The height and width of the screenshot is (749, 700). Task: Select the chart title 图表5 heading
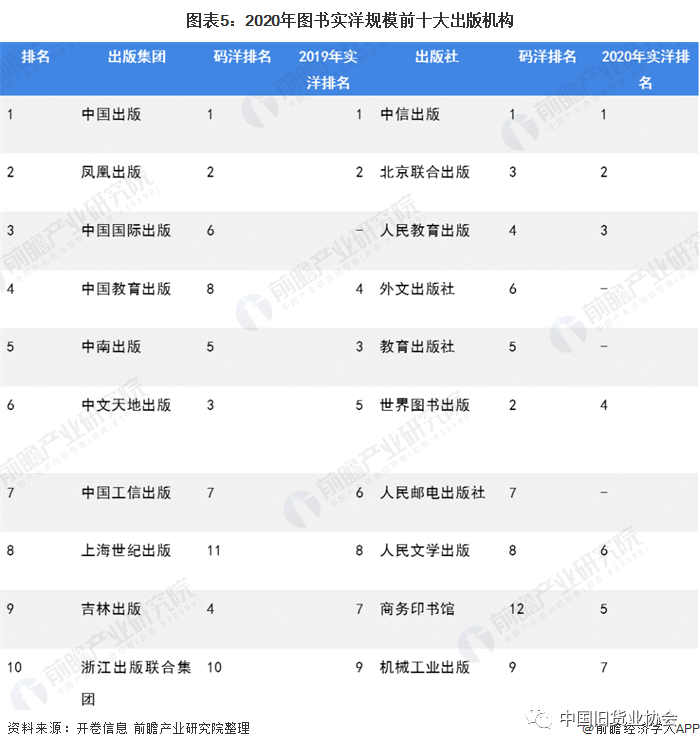click(350, 20)
